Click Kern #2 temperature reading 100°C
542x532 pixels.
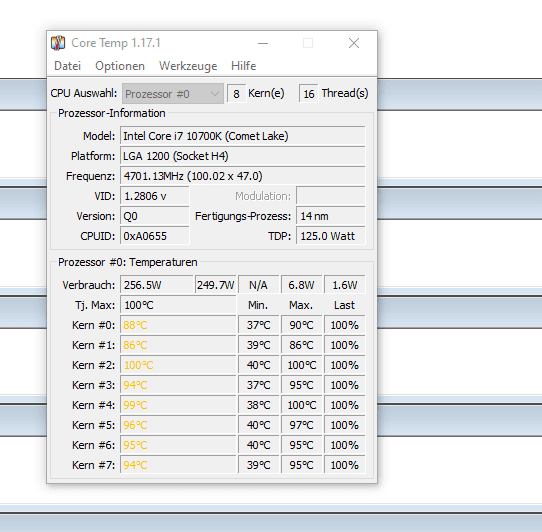(x=178, y=365)
